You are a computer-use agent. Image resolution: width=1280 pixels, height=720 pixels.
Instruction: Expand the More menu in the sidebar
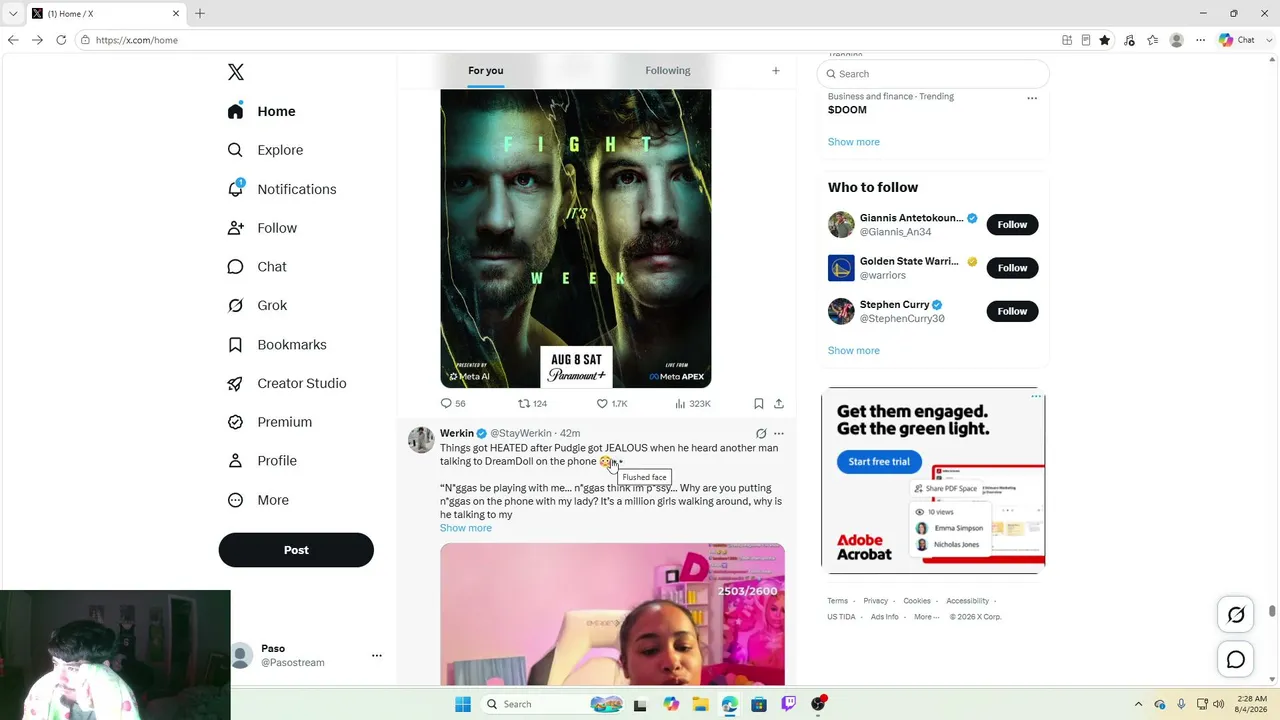click(x=258, y=500)
